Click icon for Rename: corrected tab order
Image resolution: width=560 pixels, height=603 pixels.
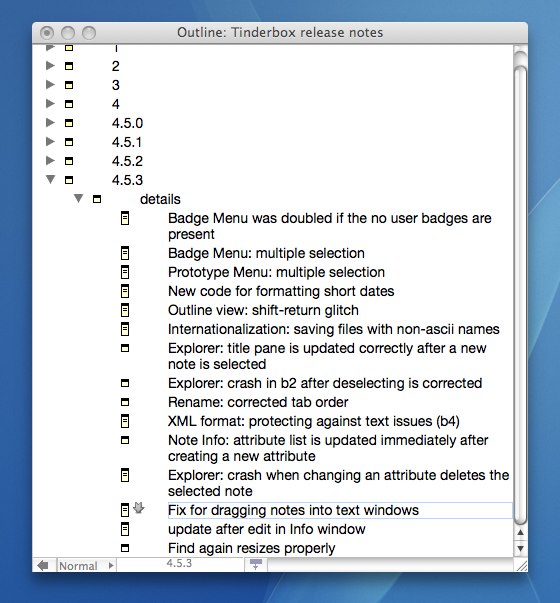(125, 402)
